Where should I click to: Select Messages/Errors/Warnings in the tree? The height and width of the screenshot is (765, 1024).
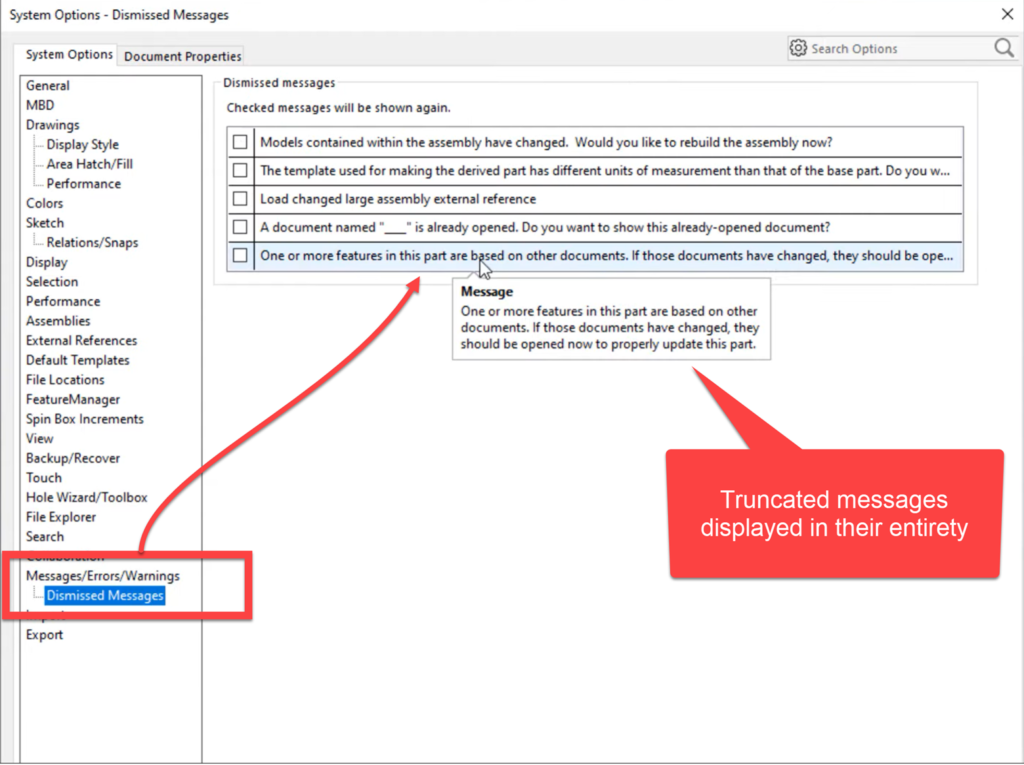point(103,576)
